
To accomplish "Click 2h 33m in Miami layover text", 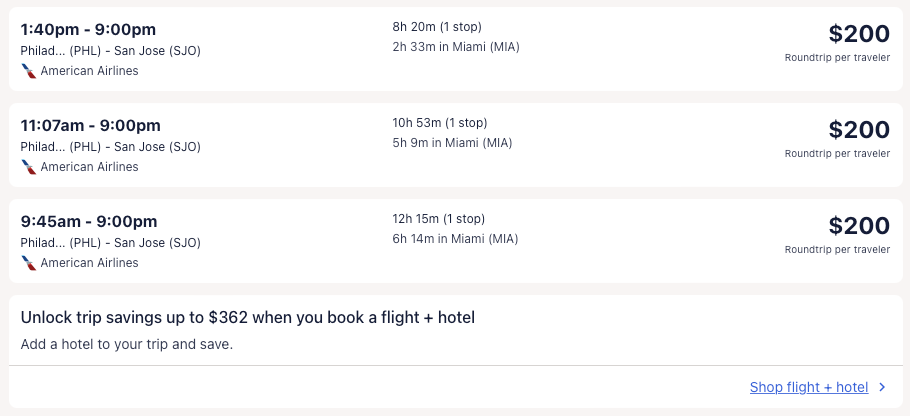I will [x=455, y=47].
